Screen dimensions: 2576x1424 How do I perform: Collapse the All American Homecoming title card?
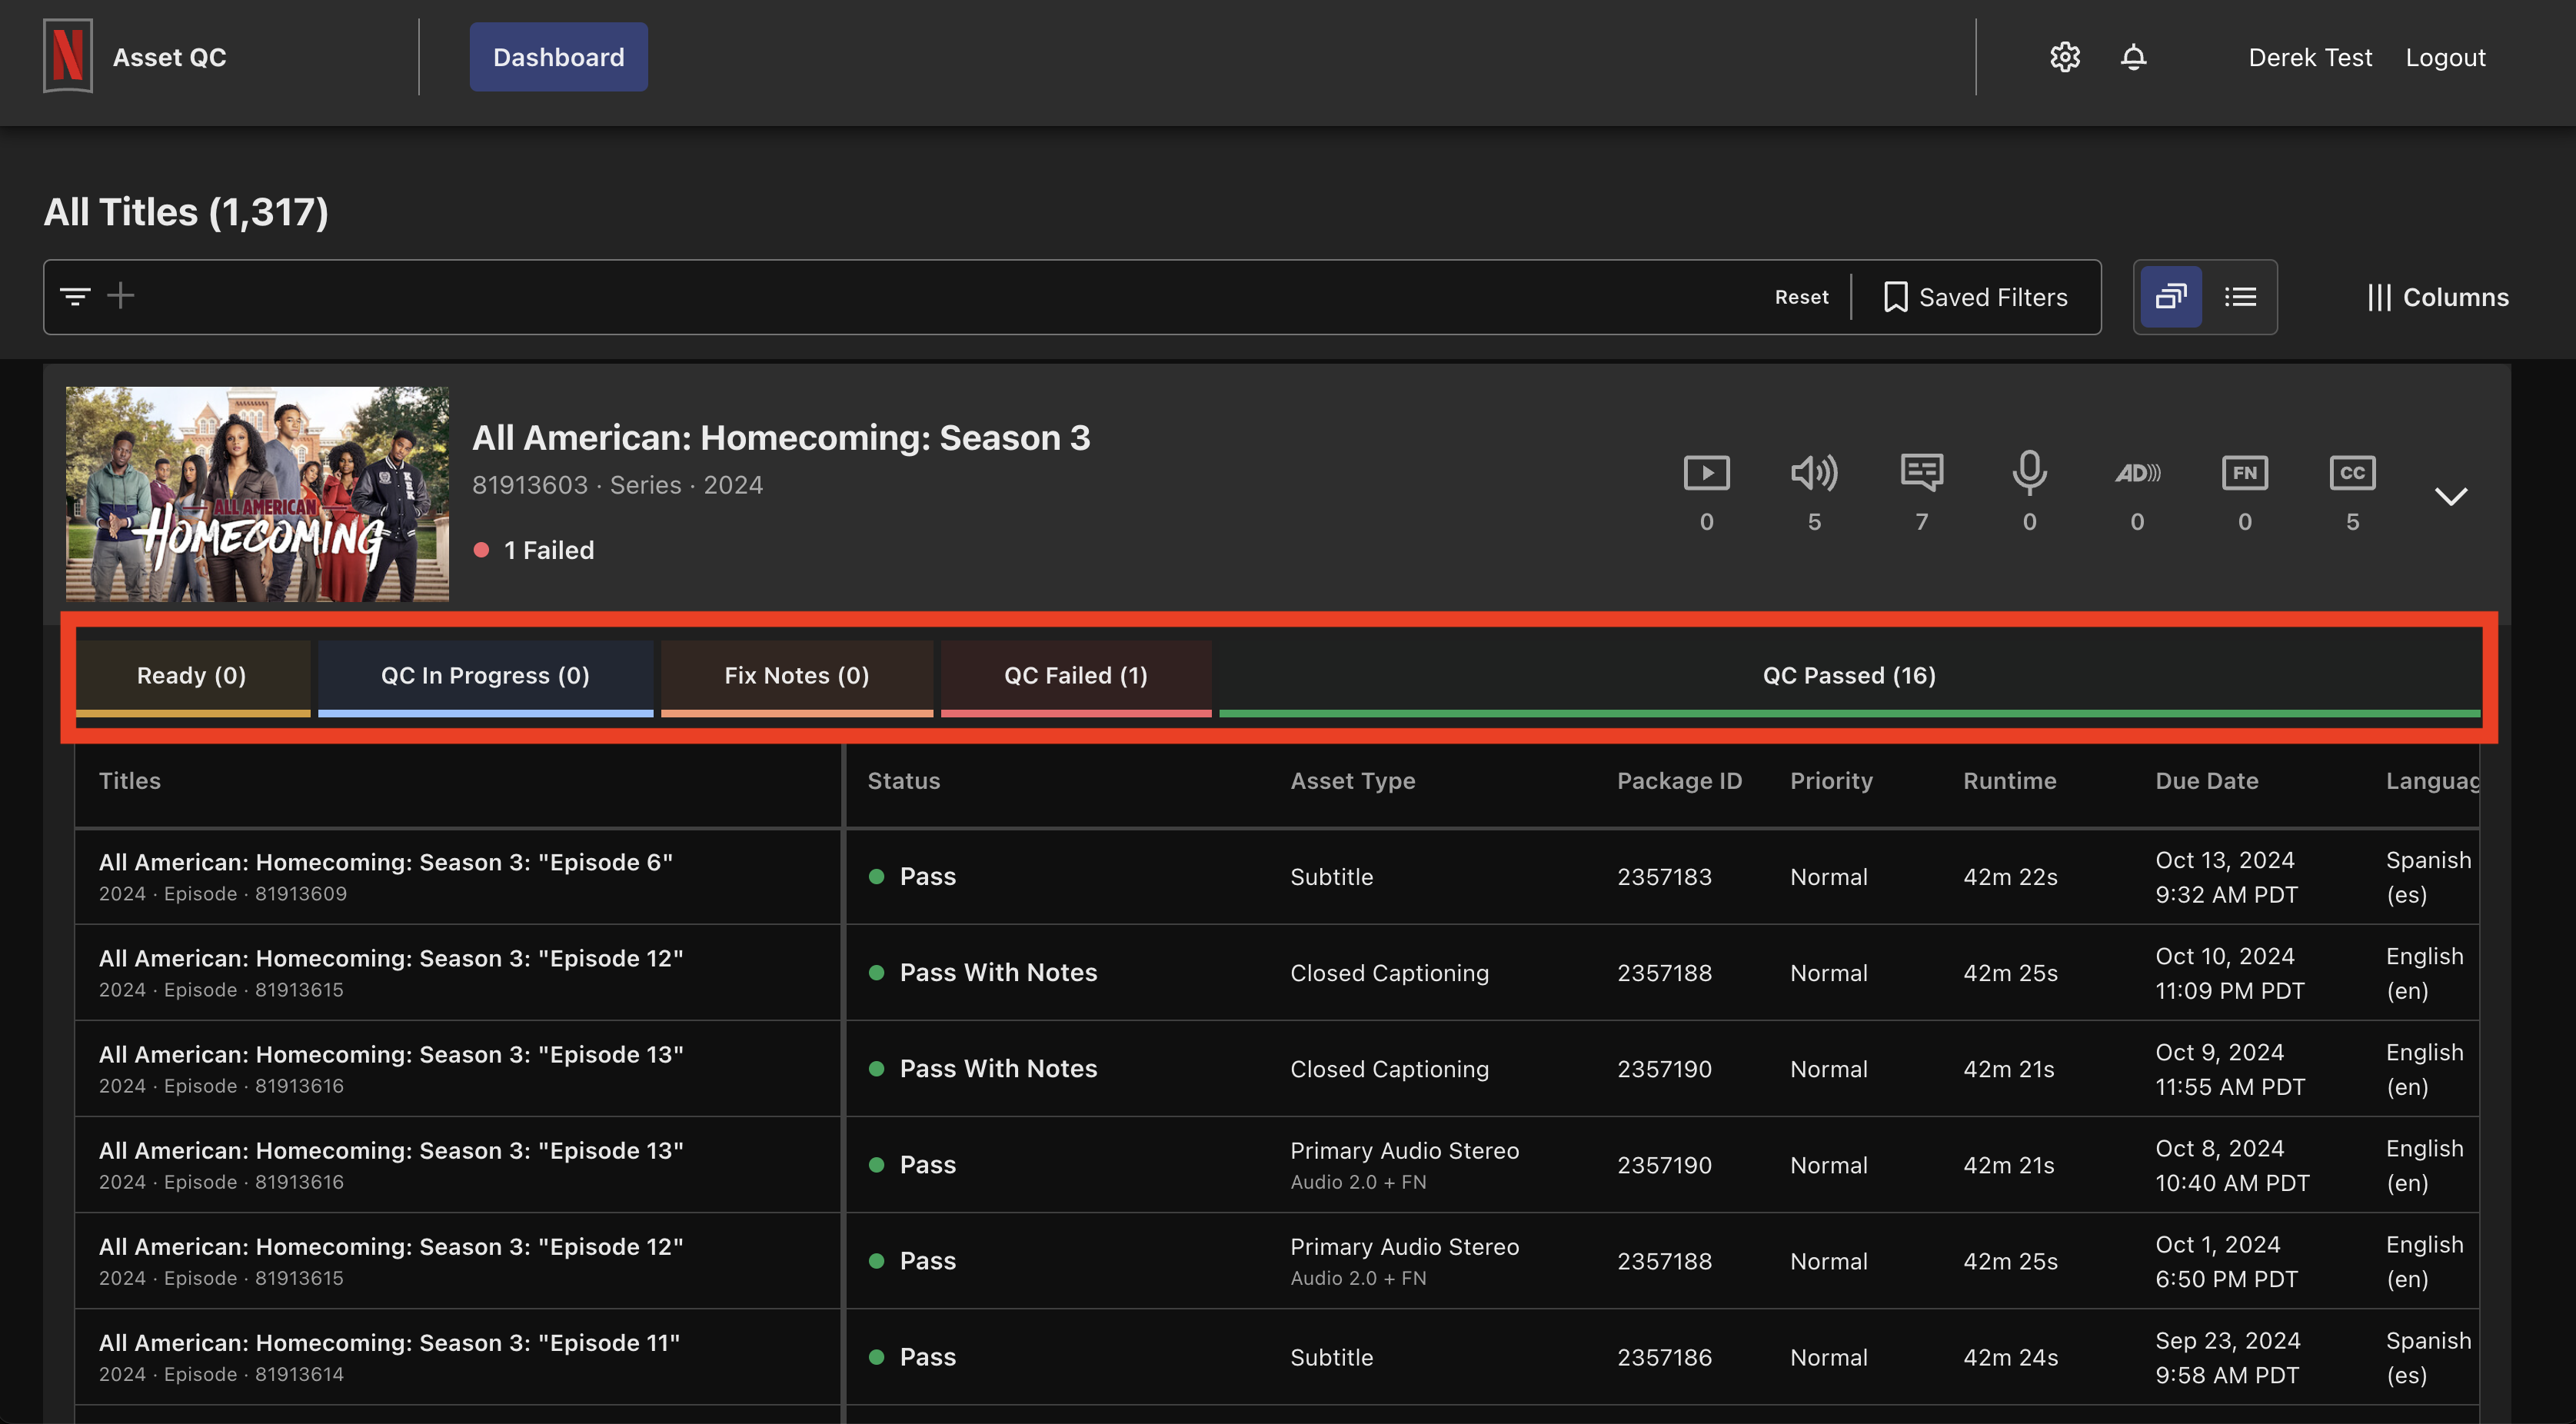pos(2450,496)
